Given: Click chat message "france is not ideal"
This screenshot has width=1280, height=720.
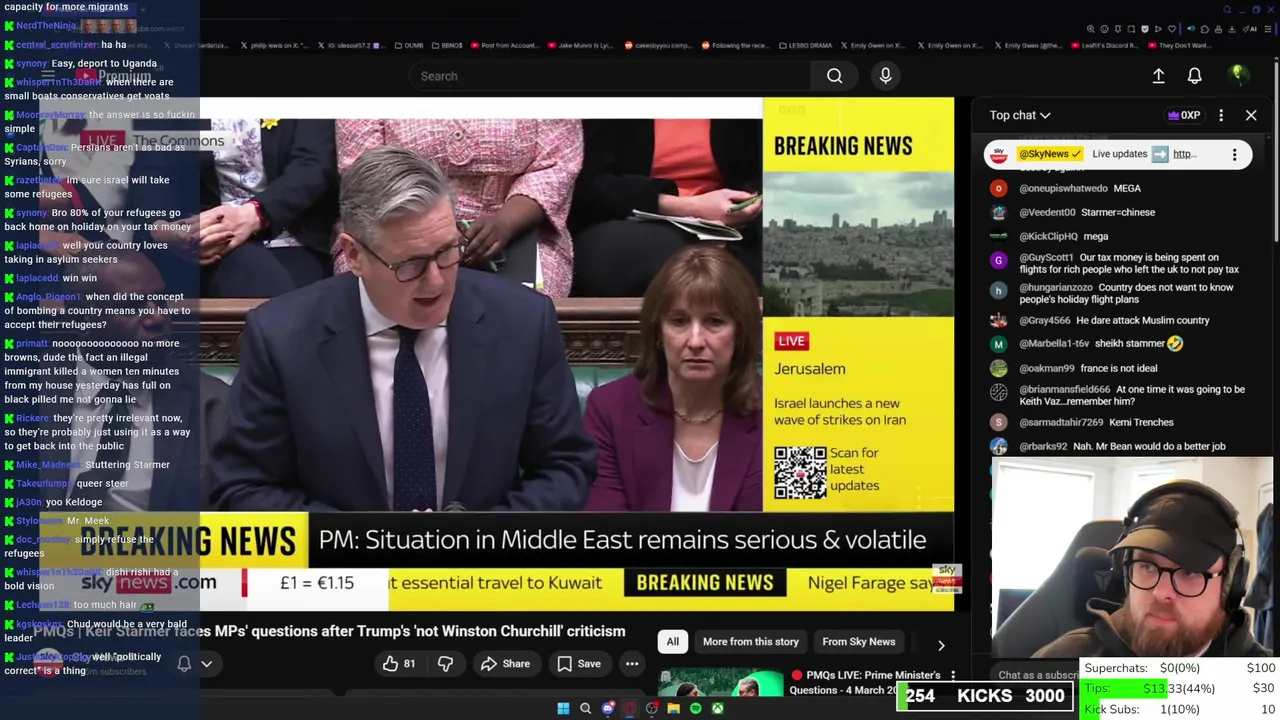Looking at the screenshot, I should 1118,368.
